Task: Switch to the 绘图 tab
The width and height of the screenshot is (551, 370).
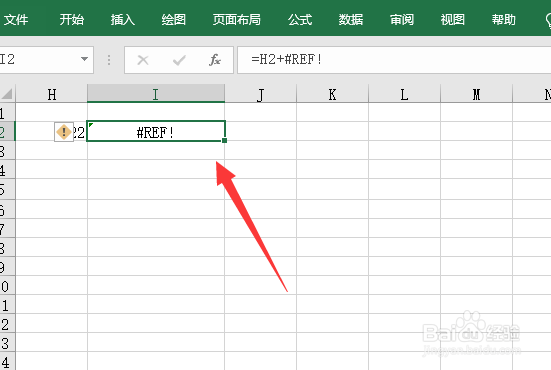Action: pos(174,20)
